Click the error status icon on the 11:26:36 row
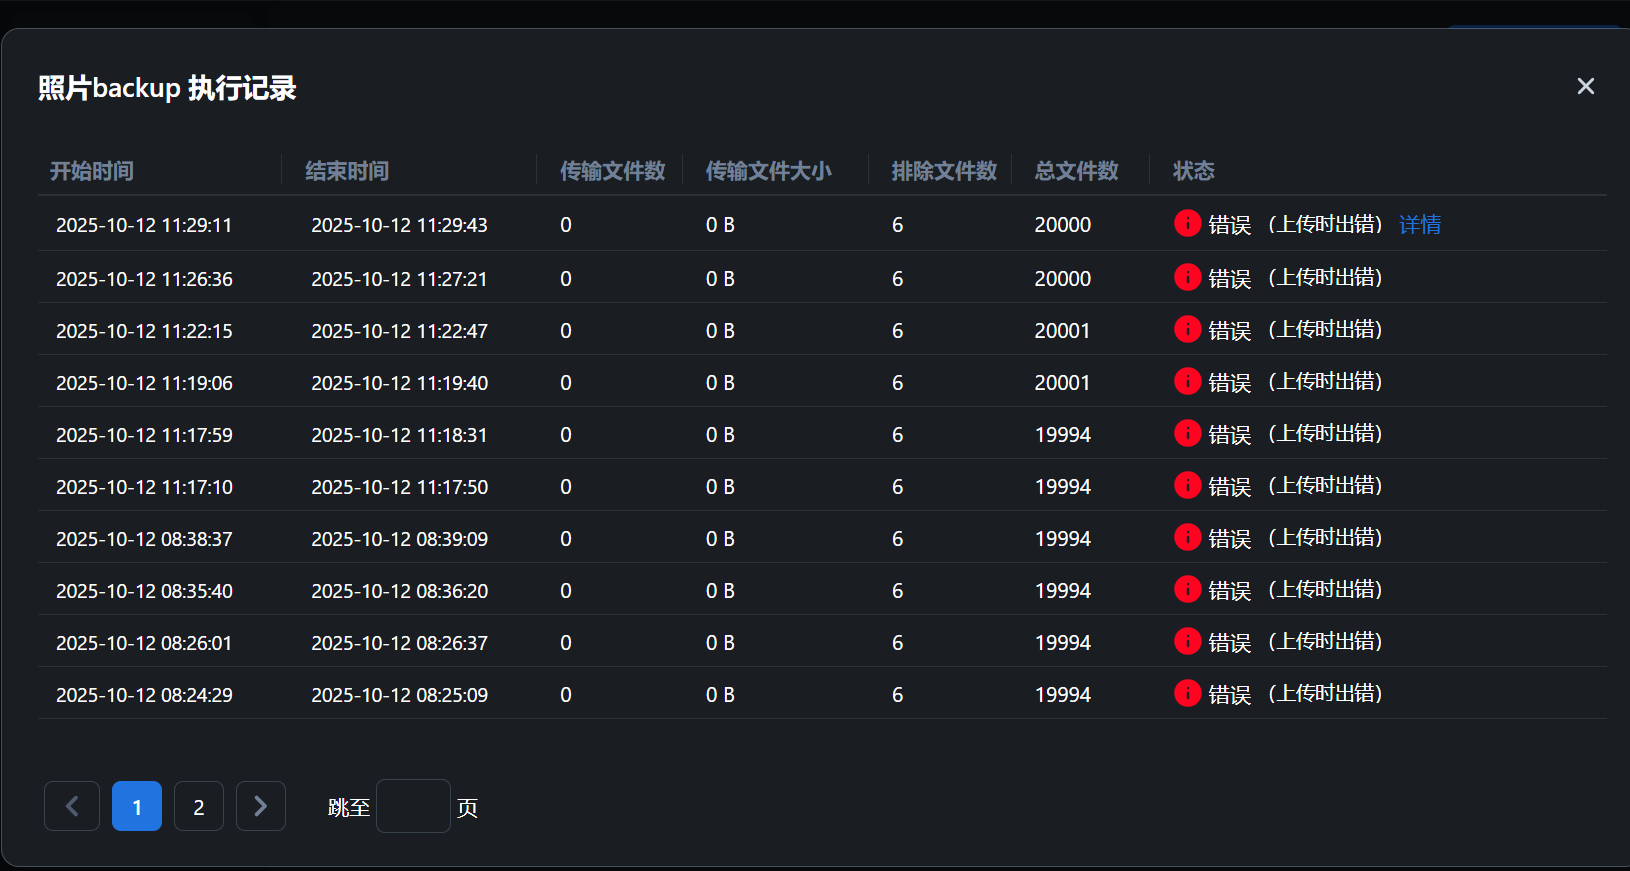This screenshot has width=1630, height=871. (x=1187, y=277)
